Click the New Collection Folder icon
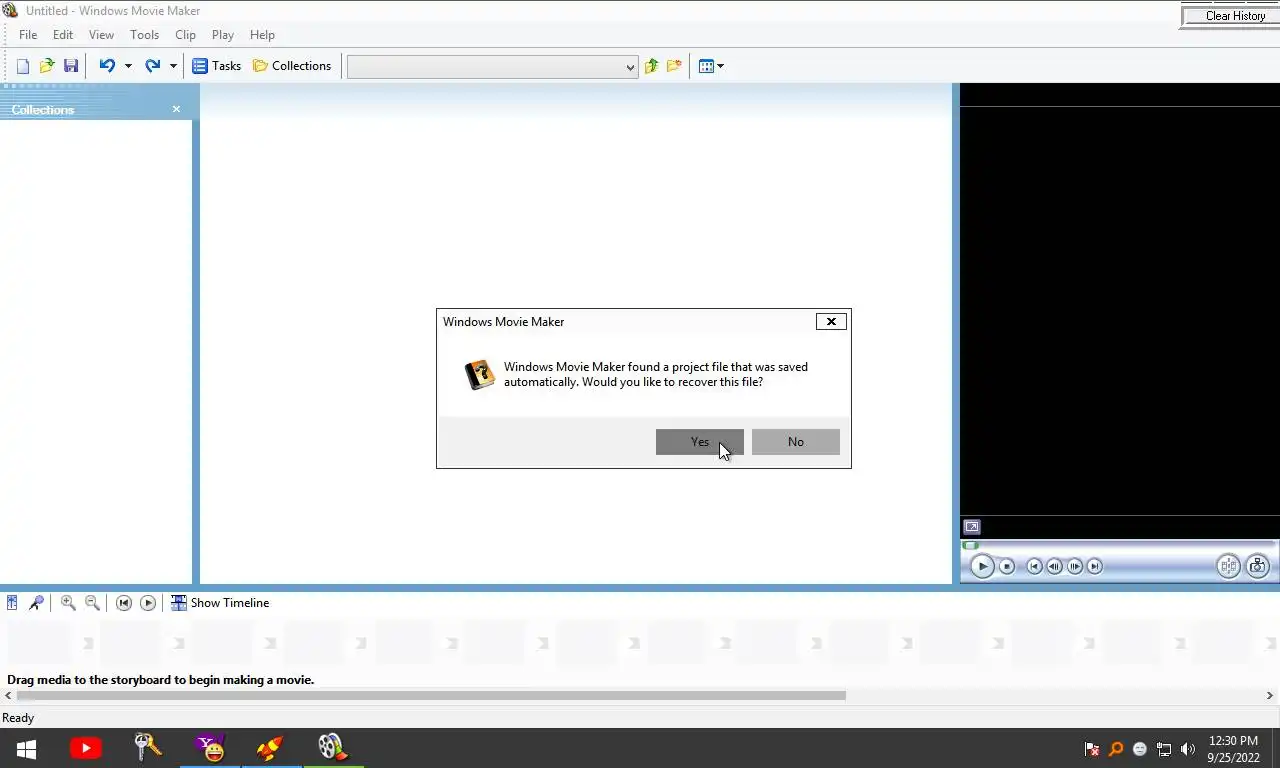Screen dimensions: 1280x768 674,66
